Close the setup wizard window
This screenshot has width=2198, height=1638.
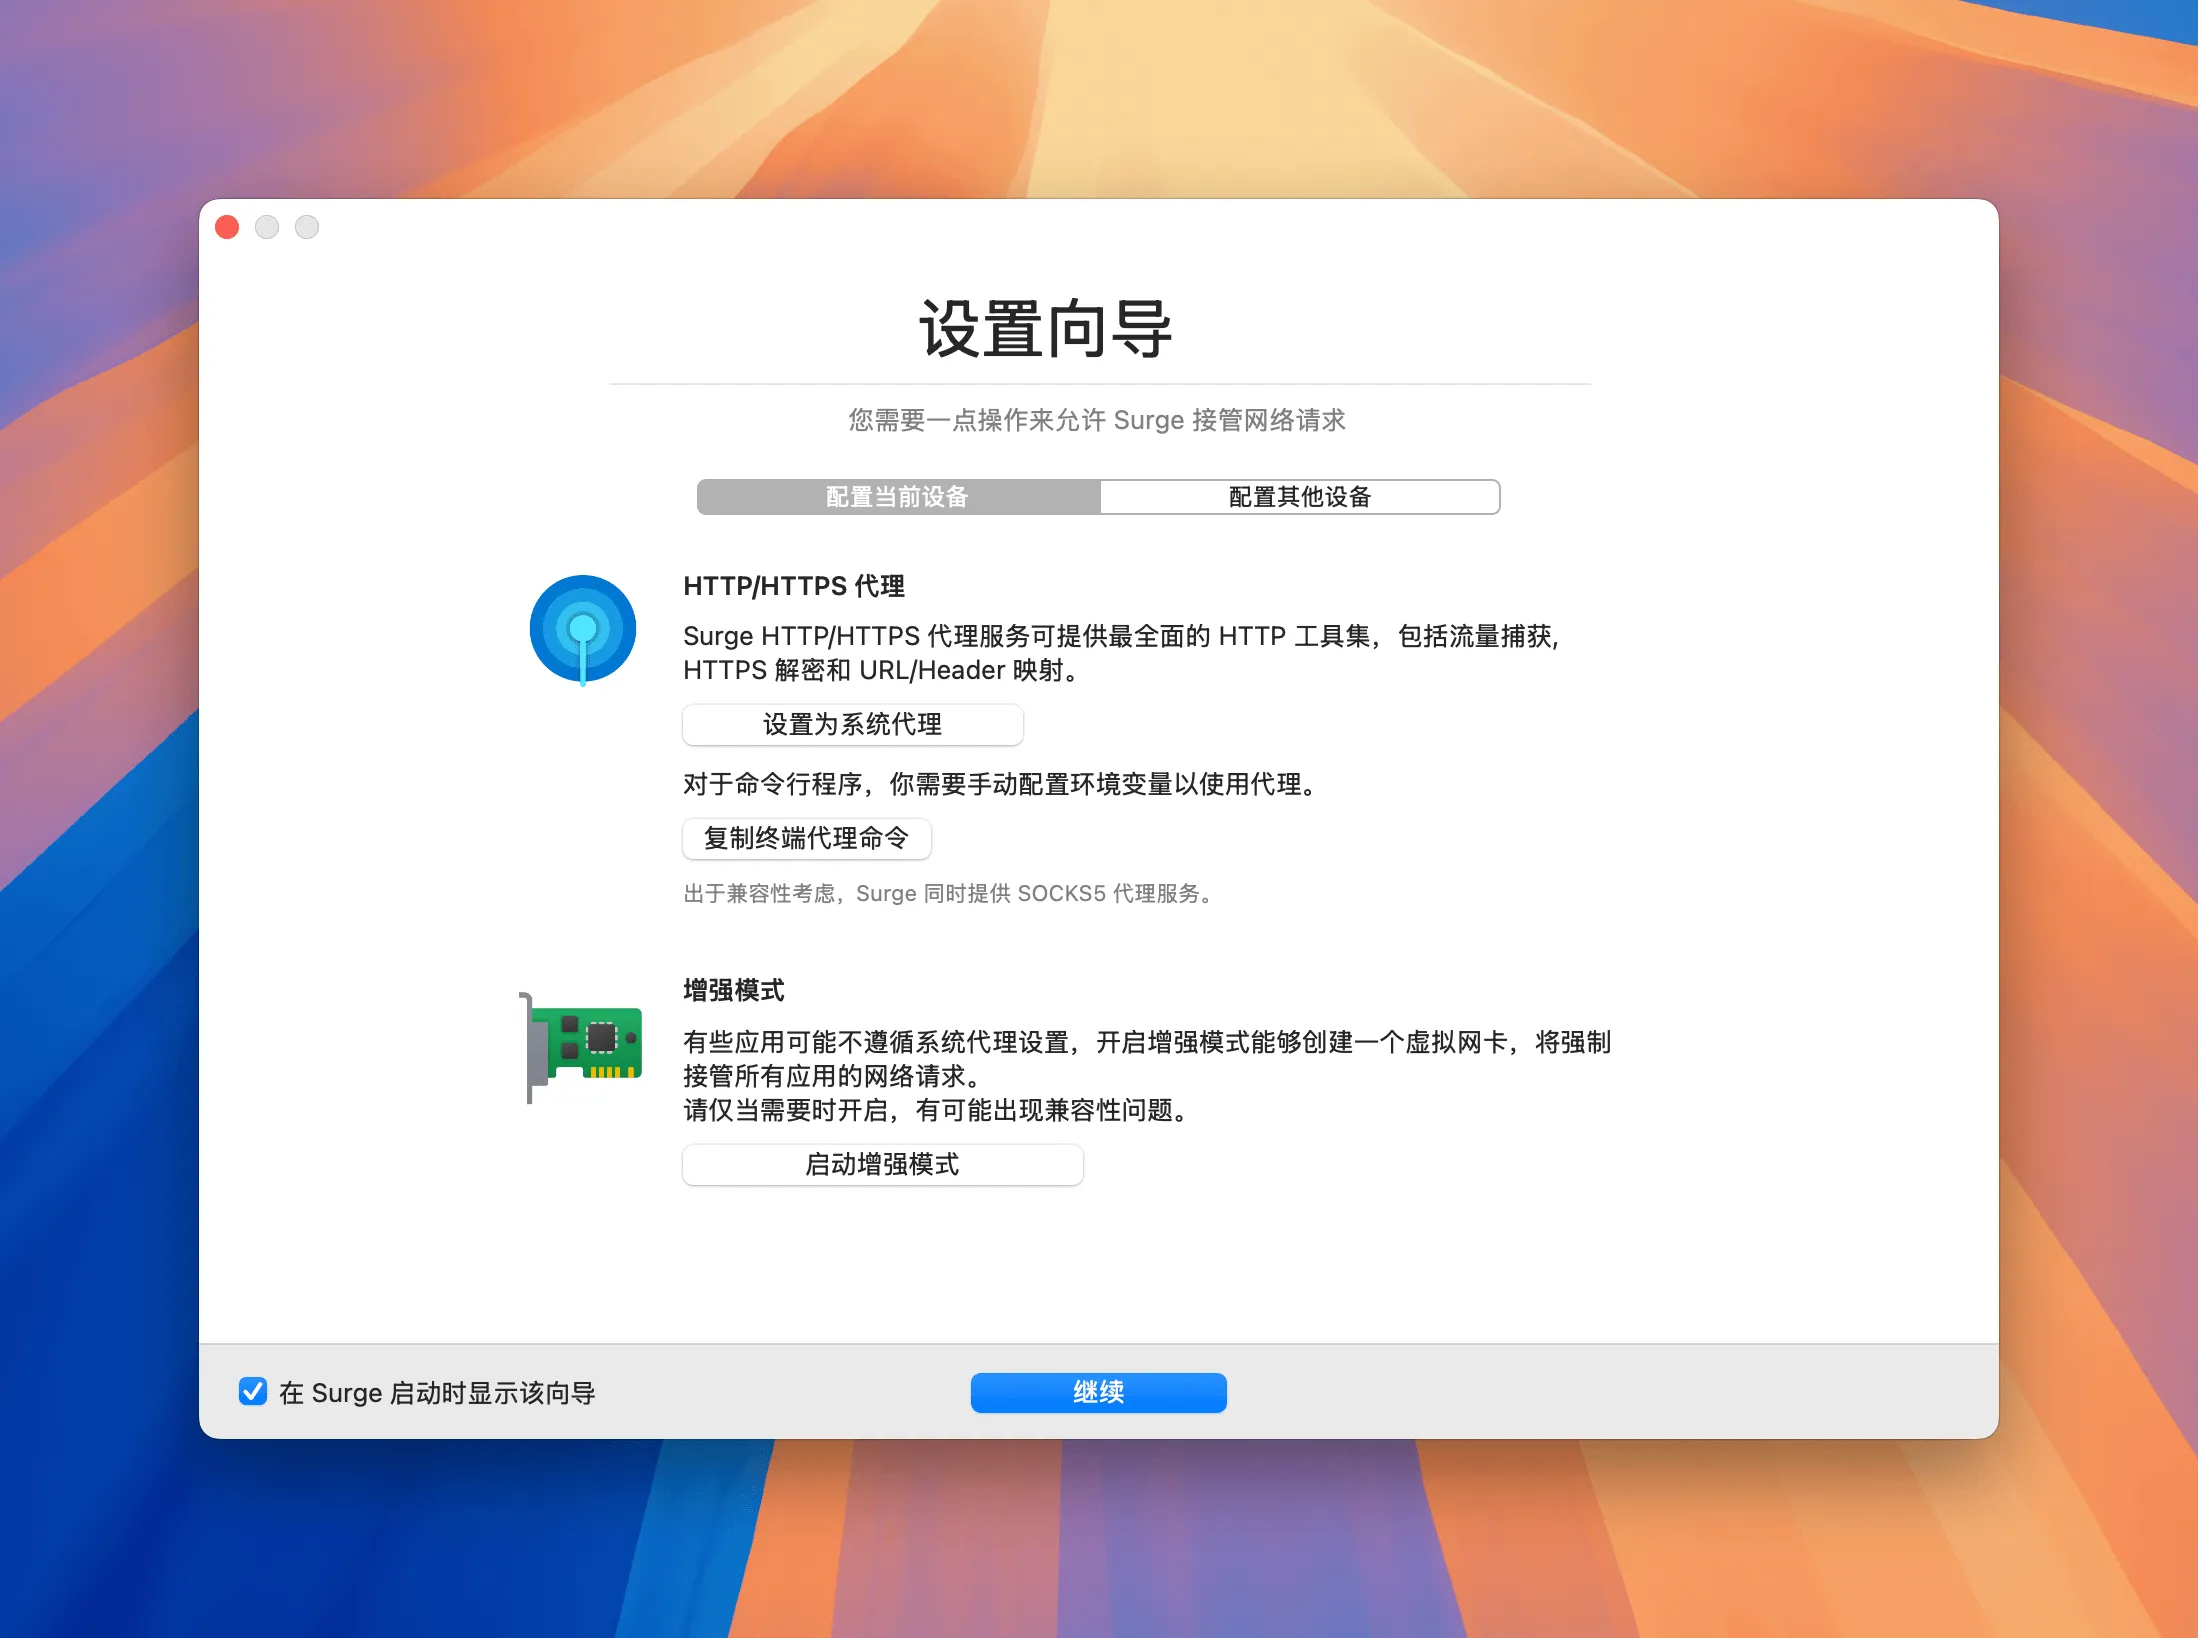[x=227, y=227]
